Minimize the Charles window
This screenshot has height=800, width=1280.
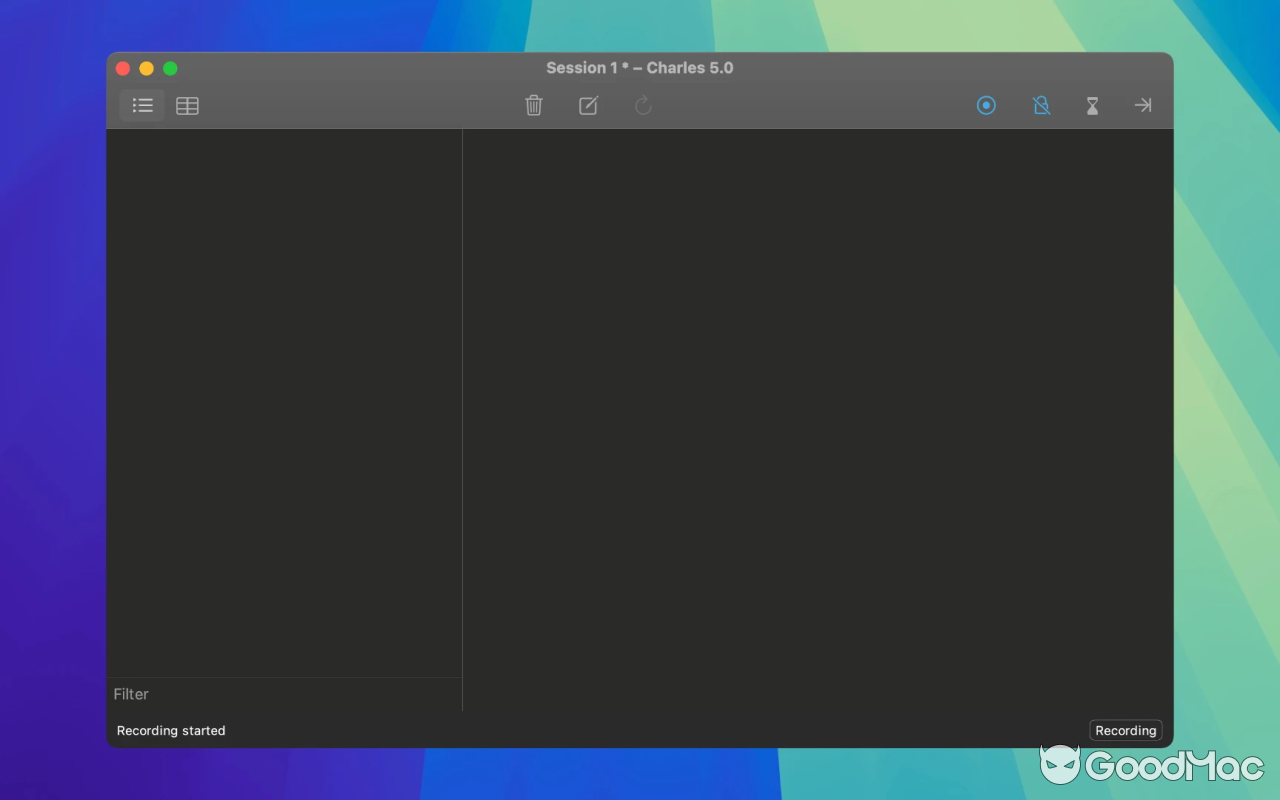(x=146, y=68)
